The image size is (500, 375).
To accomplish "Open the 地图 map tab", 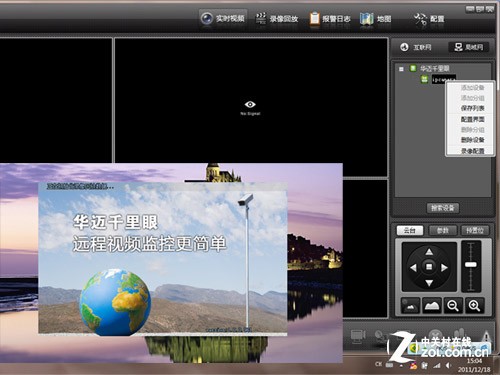I will [376, 19].
